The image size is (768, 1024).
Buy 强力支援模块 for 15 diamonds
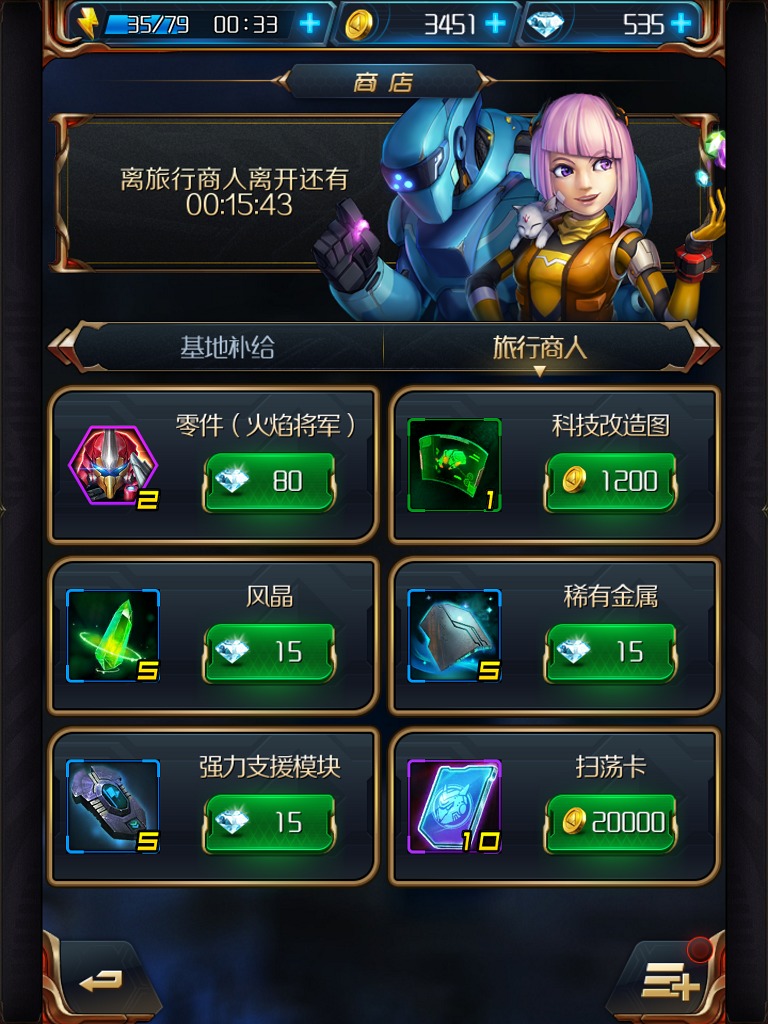(270, 824)
